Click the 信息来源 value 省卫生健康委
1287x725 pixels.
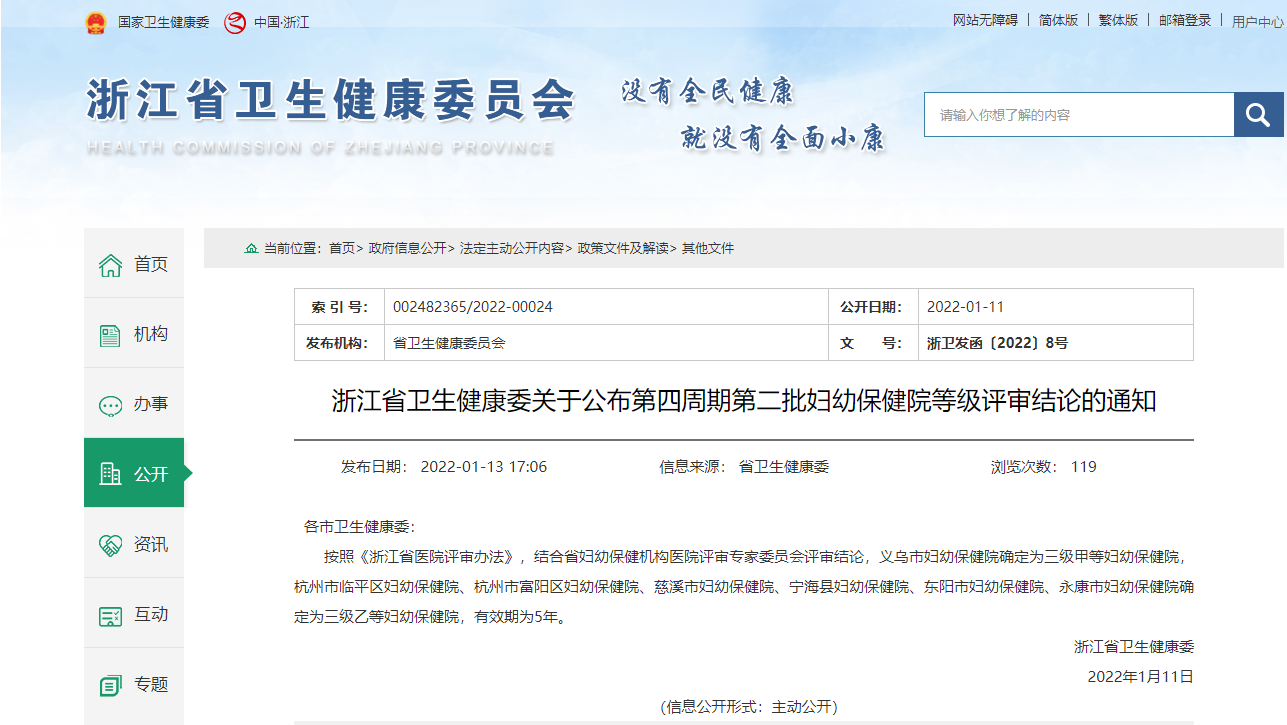(x=784, y=467)
